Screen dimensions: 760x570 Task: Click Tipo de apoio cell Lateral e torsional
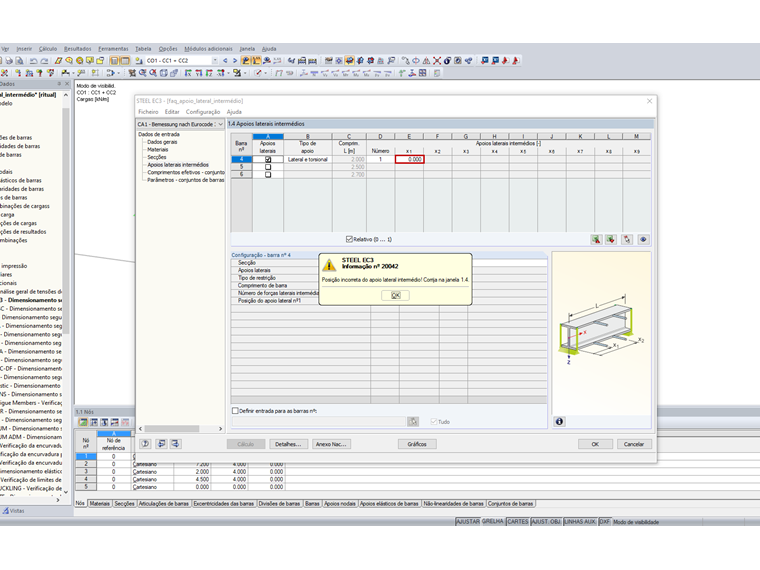pyautogui.click(x=308, y=159)
